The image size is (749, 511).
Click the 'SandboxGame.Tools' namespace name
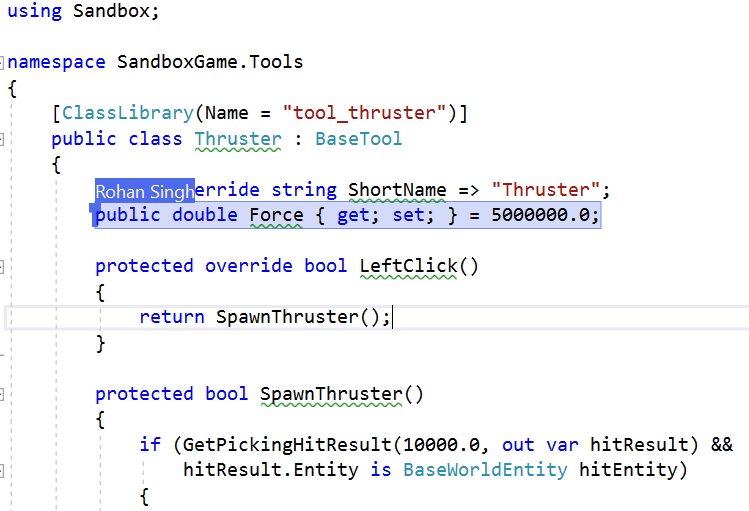tap(210, 62)
